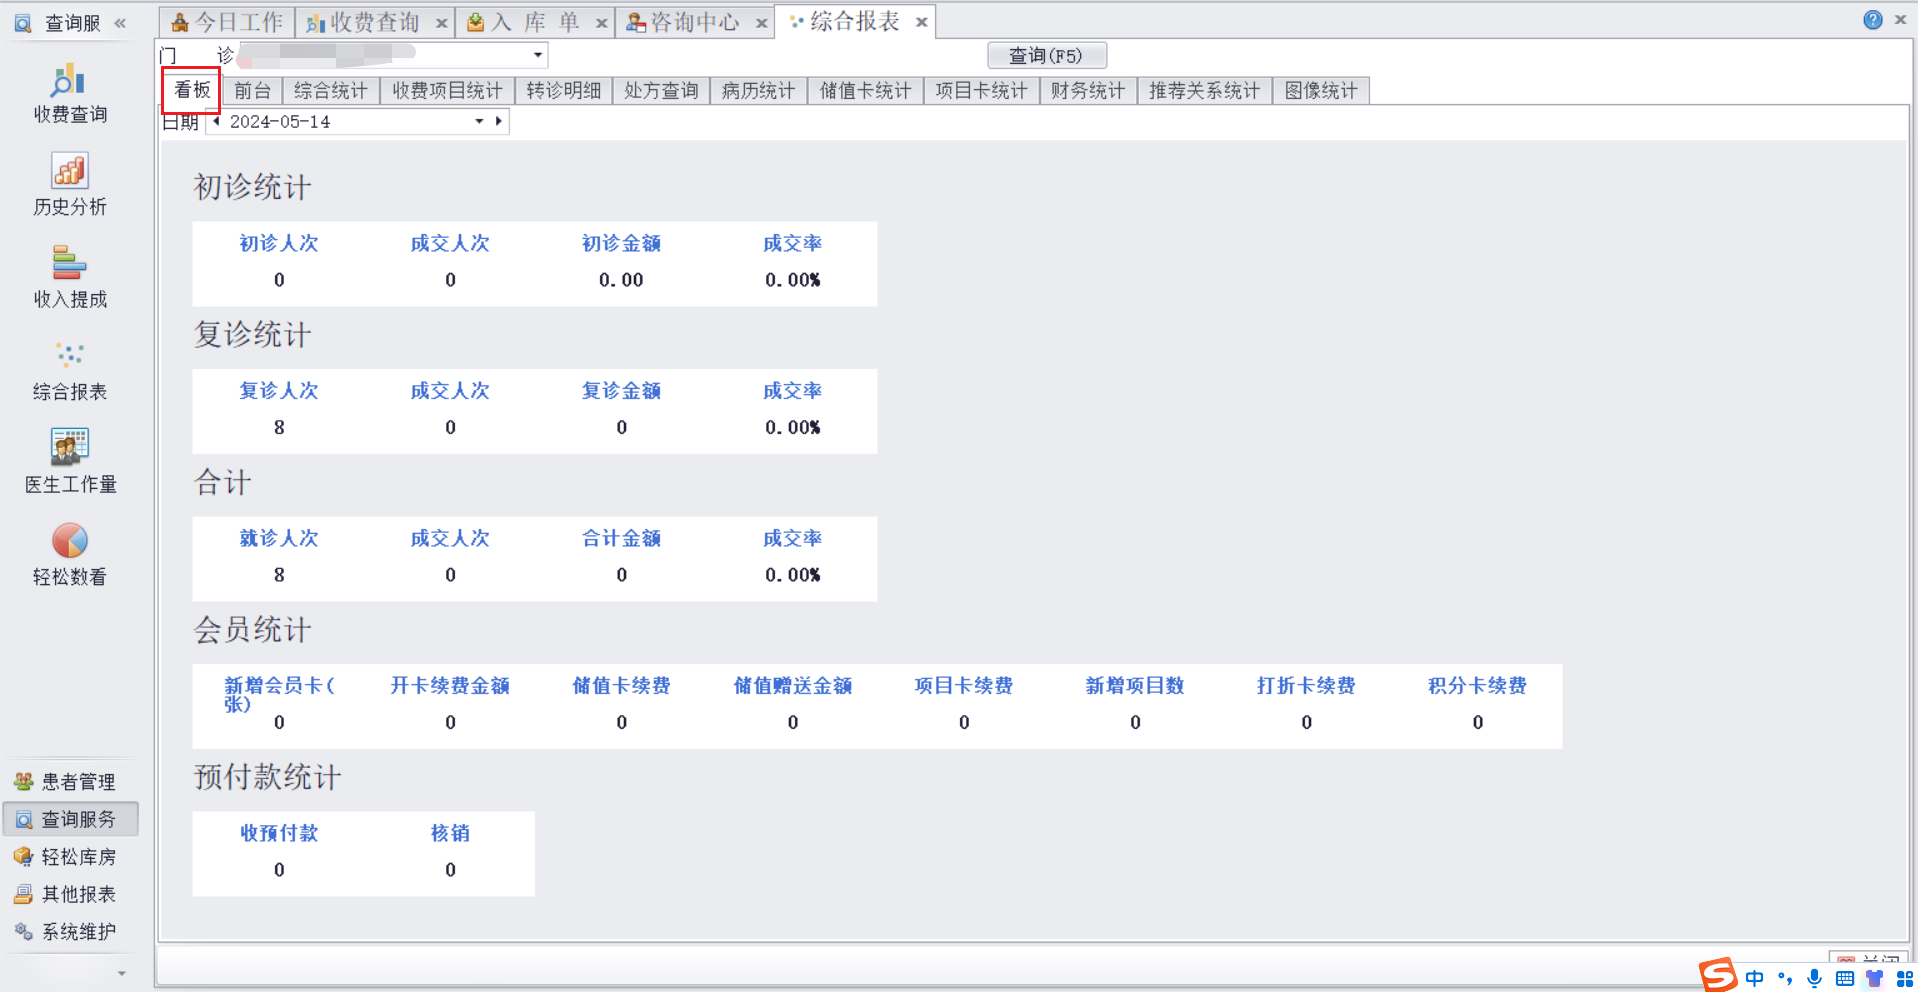1918x992 pixels.
Task: Click the 积分卡续费 label
Action: (1477, 685)
